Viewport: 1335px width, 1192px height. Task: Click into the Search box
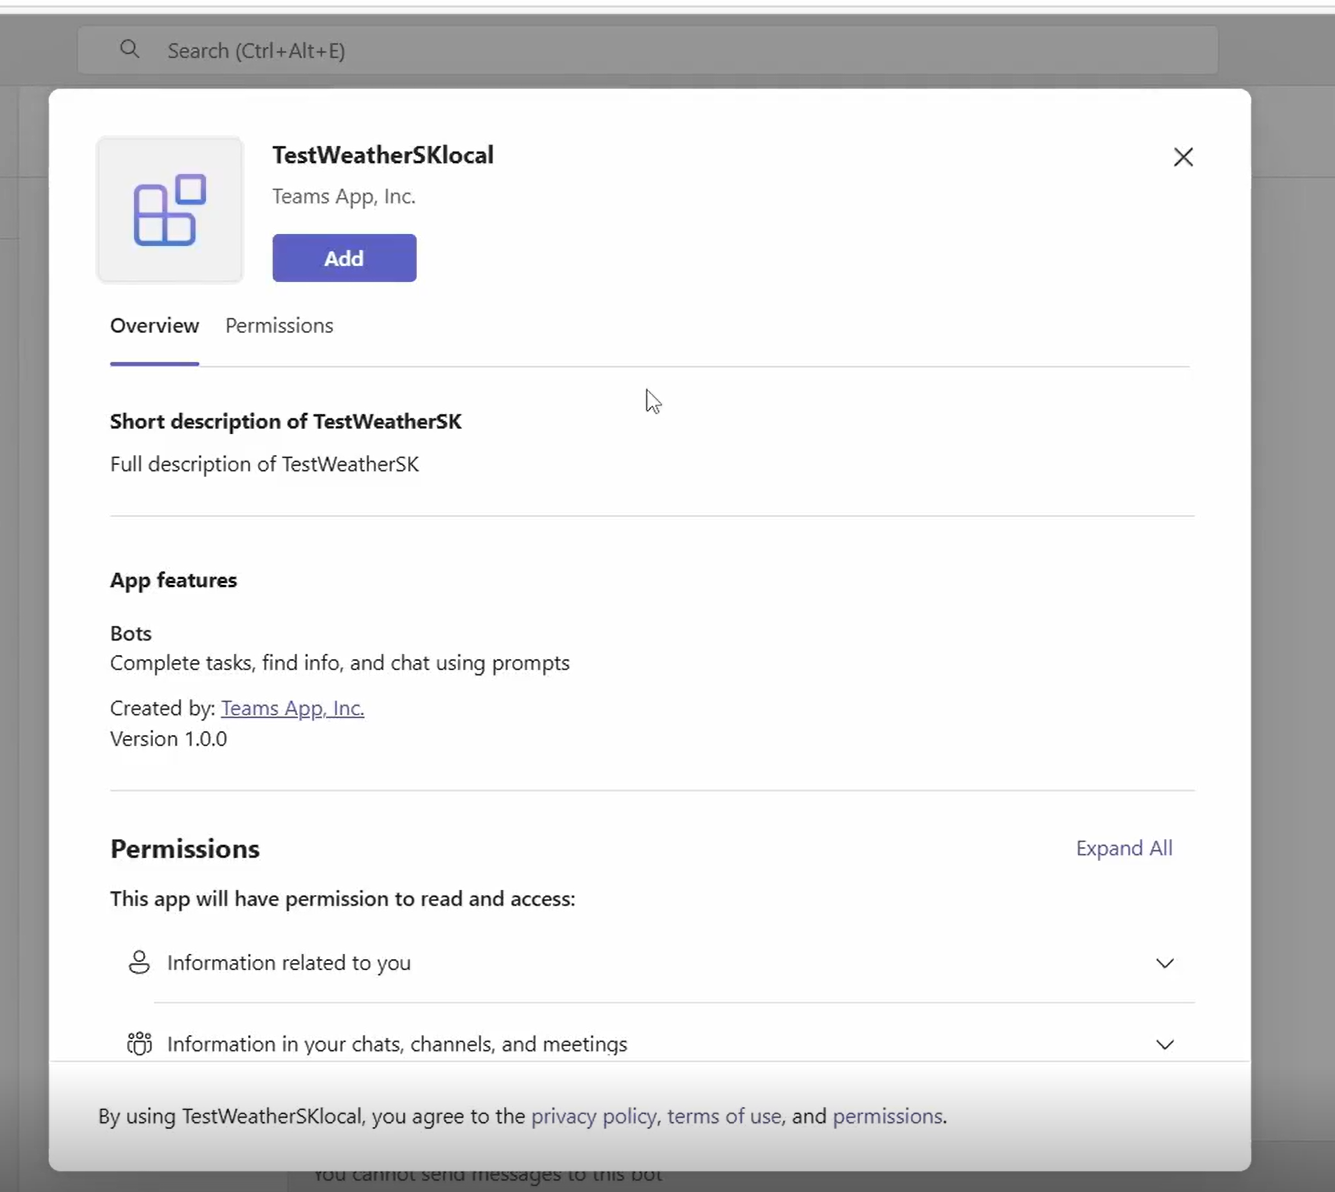pos(648,50)
